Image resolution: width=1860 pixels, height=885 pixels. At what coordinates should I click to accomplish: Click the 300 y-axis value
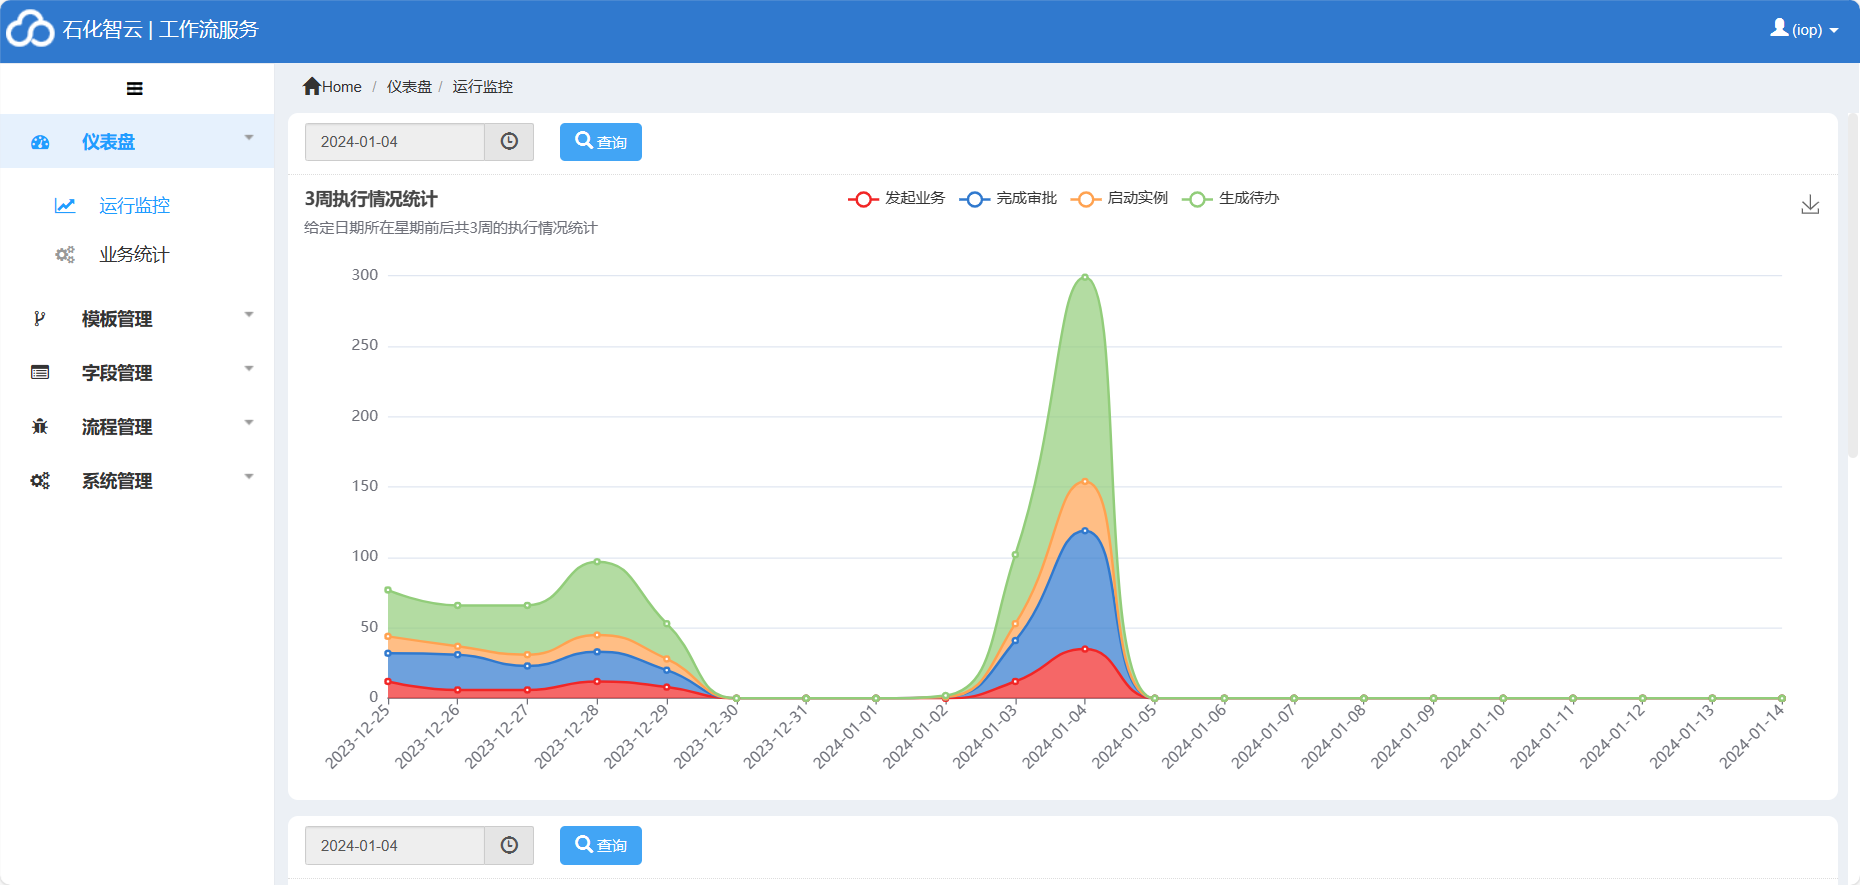coord(365,275)
